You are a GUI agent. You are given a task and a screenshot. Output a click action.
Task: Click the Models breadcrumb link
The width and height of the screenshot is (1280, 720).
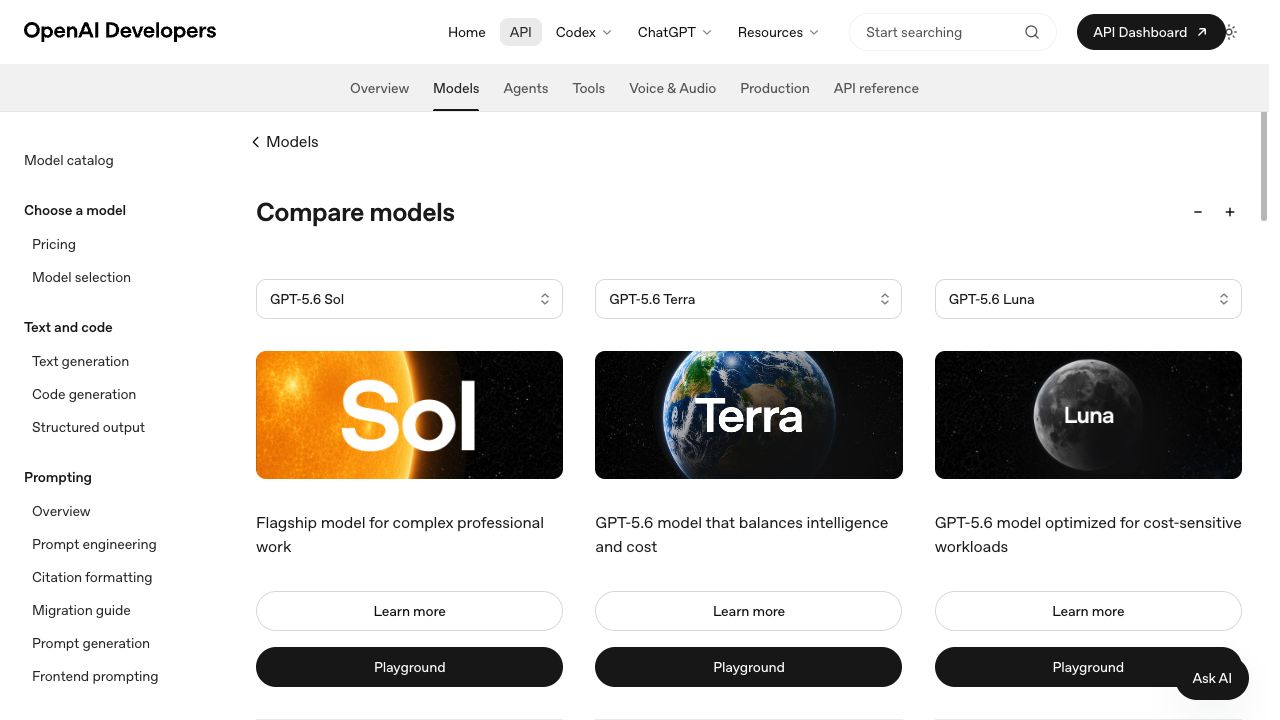pos(292,142)
